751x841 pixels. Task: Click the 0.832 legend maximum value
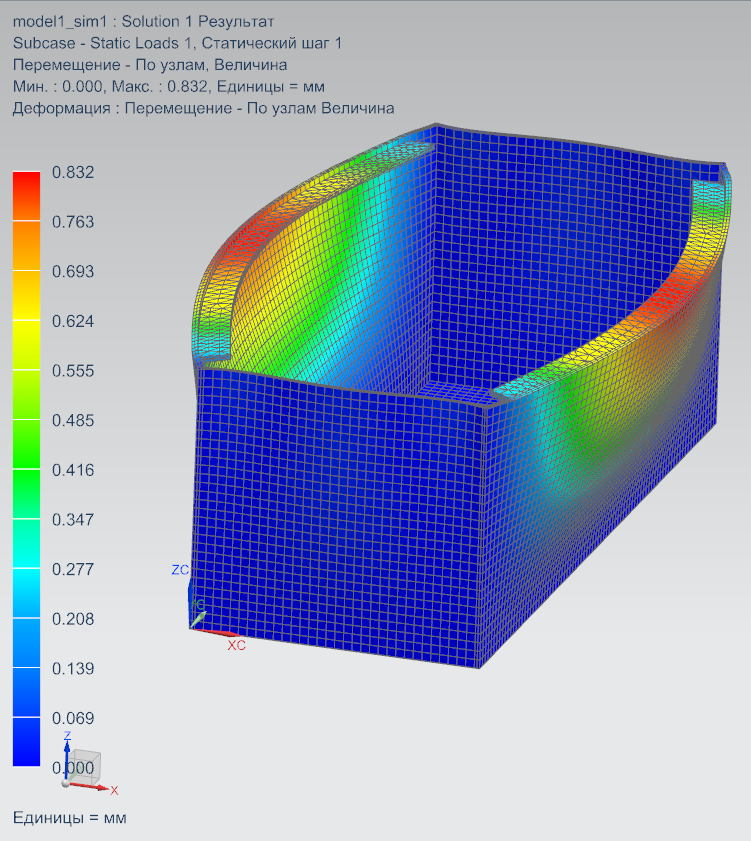pos(73,172)
